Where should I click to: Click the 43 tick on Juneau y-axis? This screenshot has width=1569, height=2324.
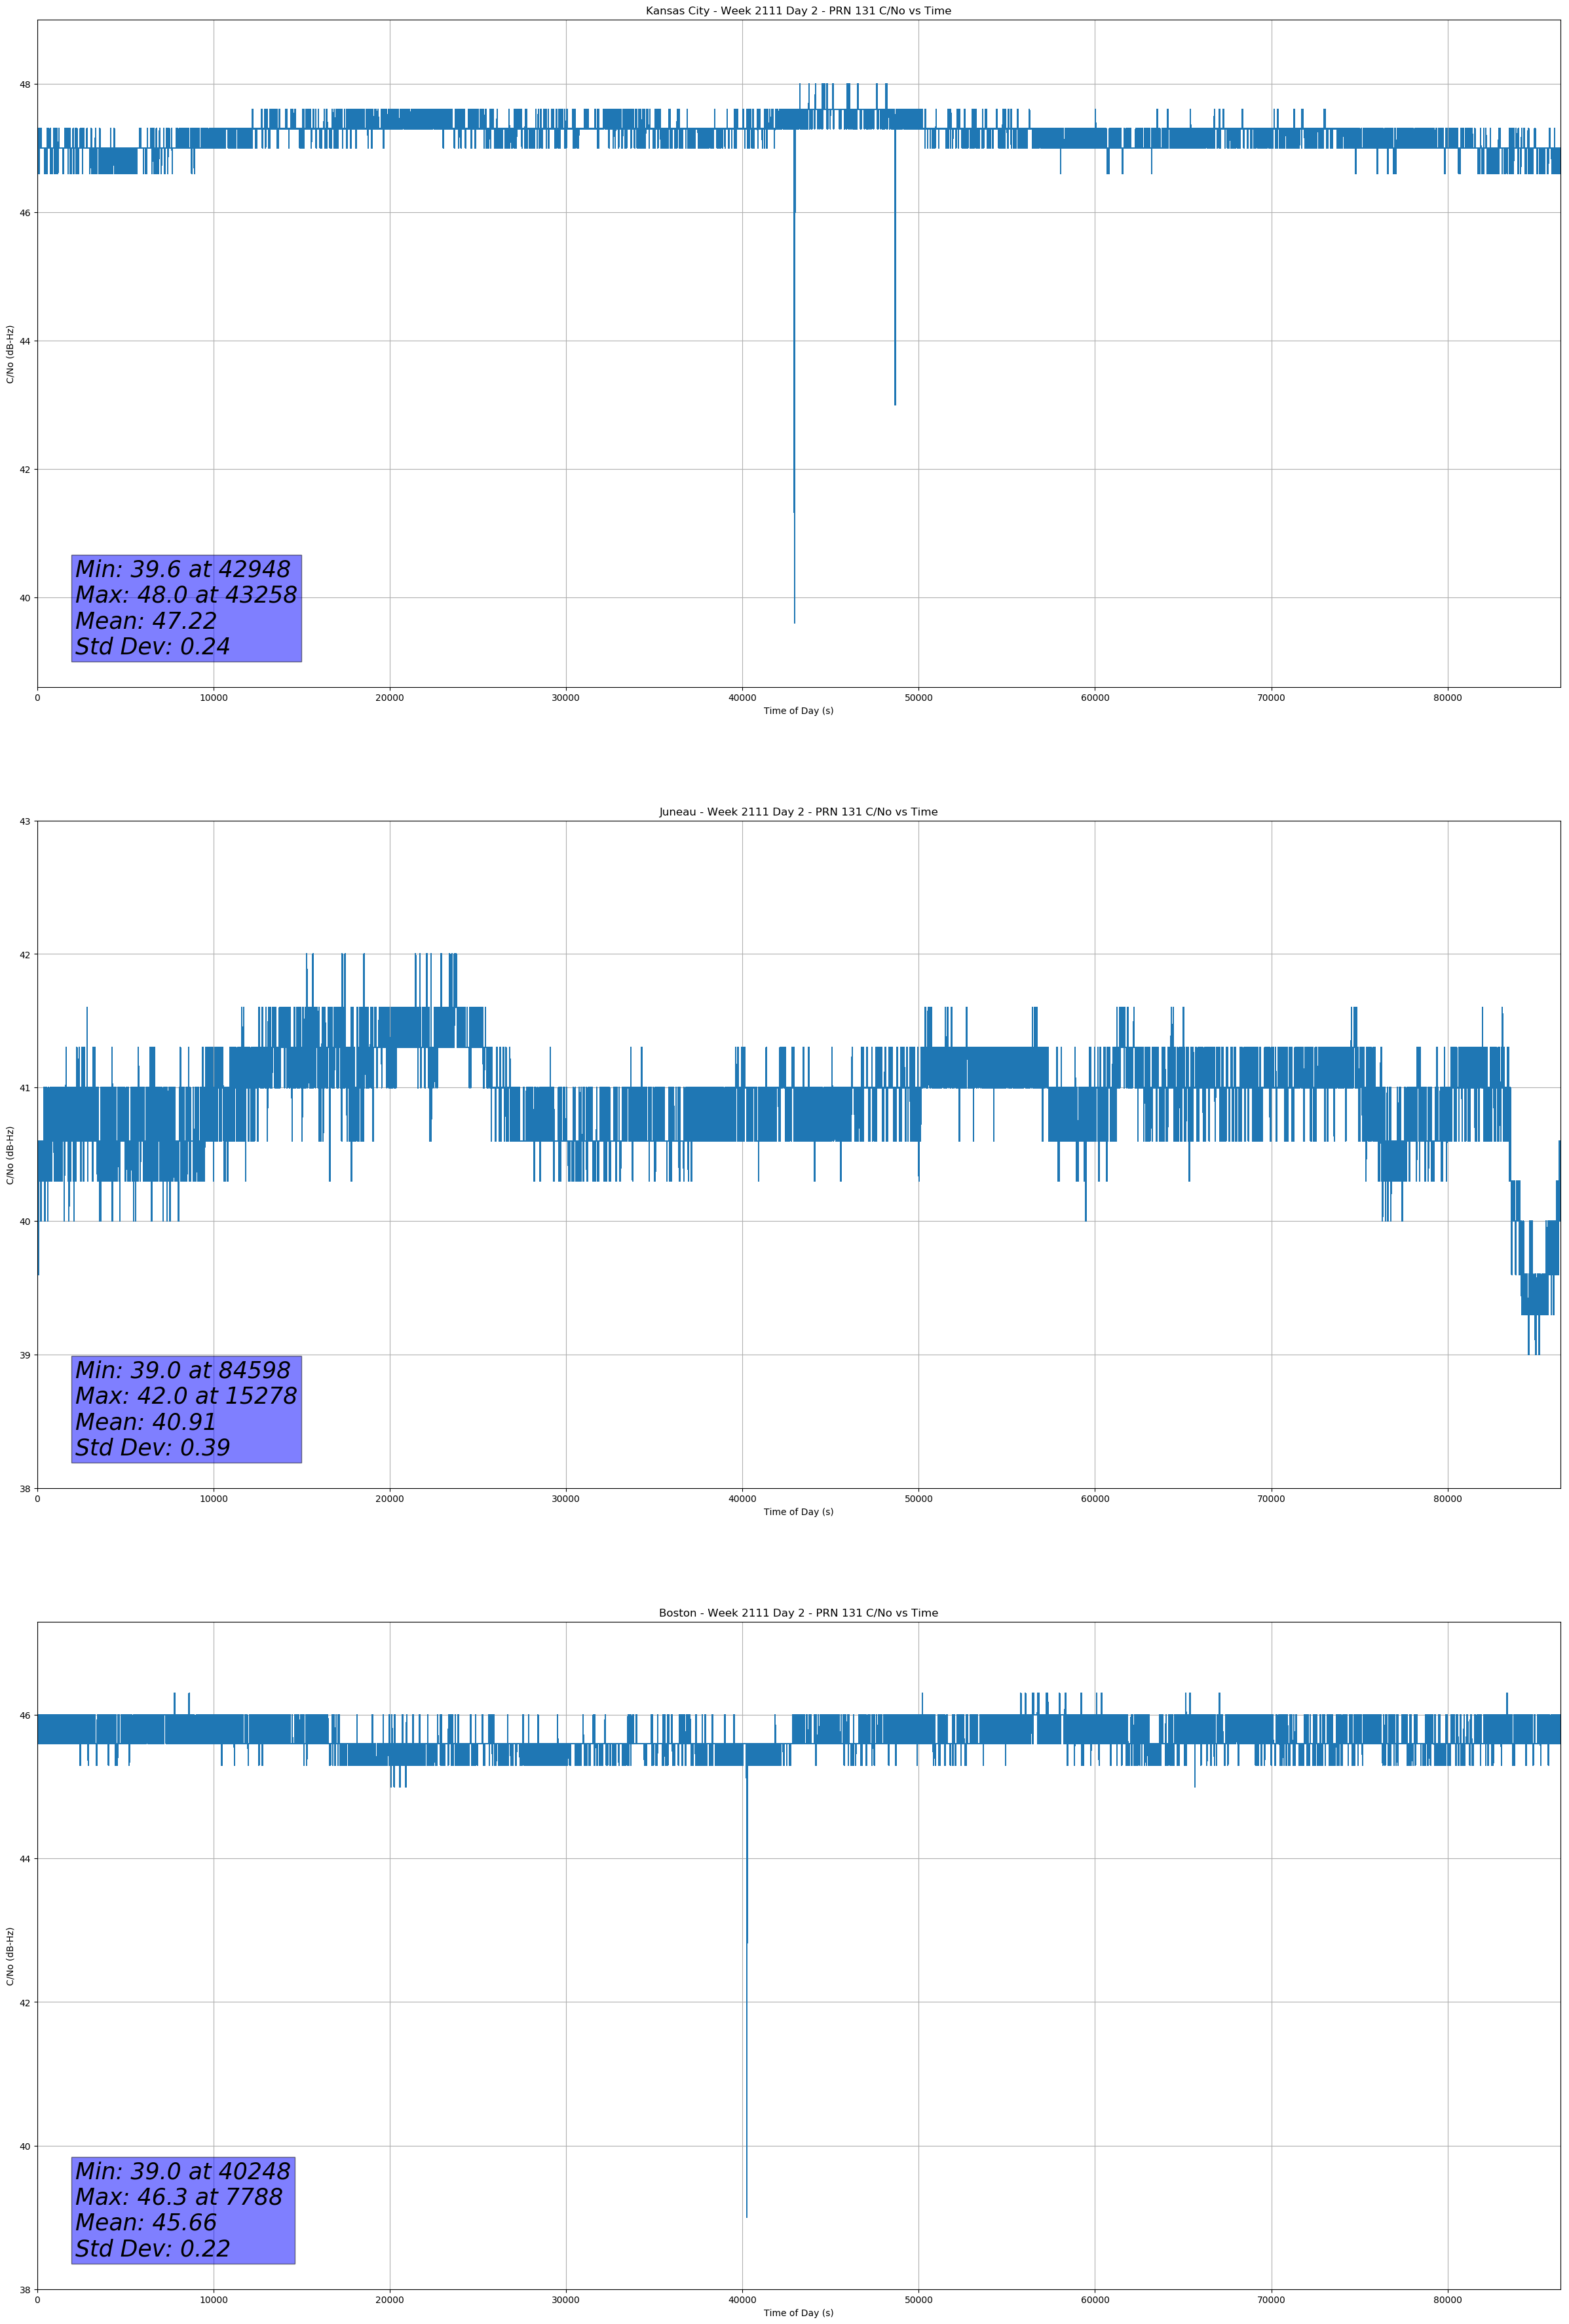tap(25, 822)
